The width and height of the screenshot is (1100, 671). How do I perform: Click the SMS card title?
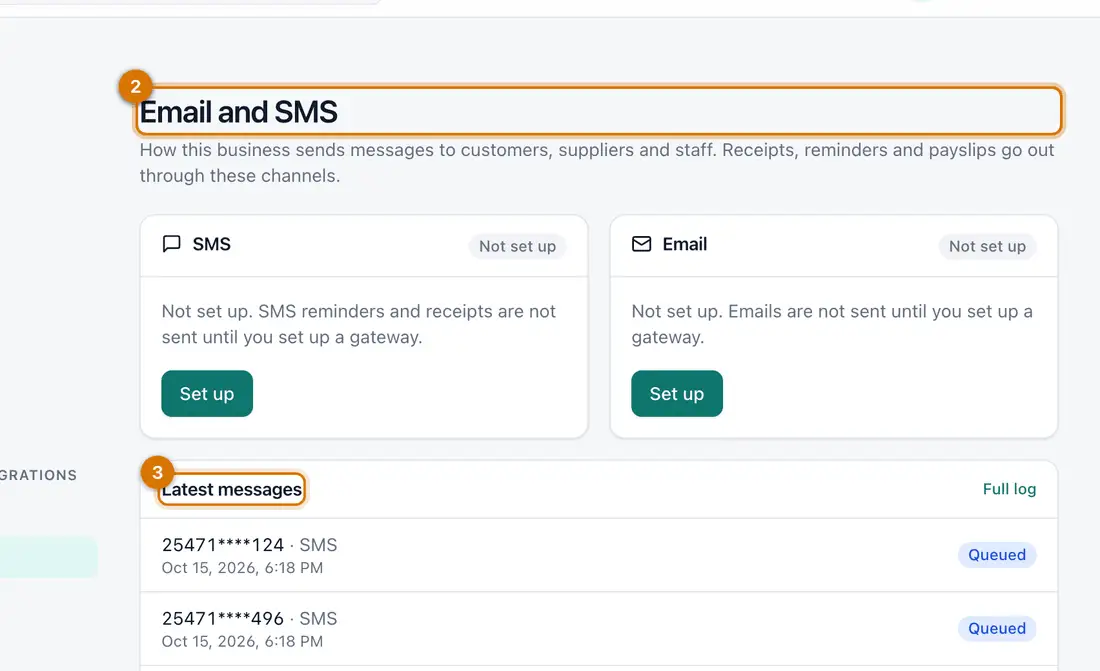(x=212, y=244)
